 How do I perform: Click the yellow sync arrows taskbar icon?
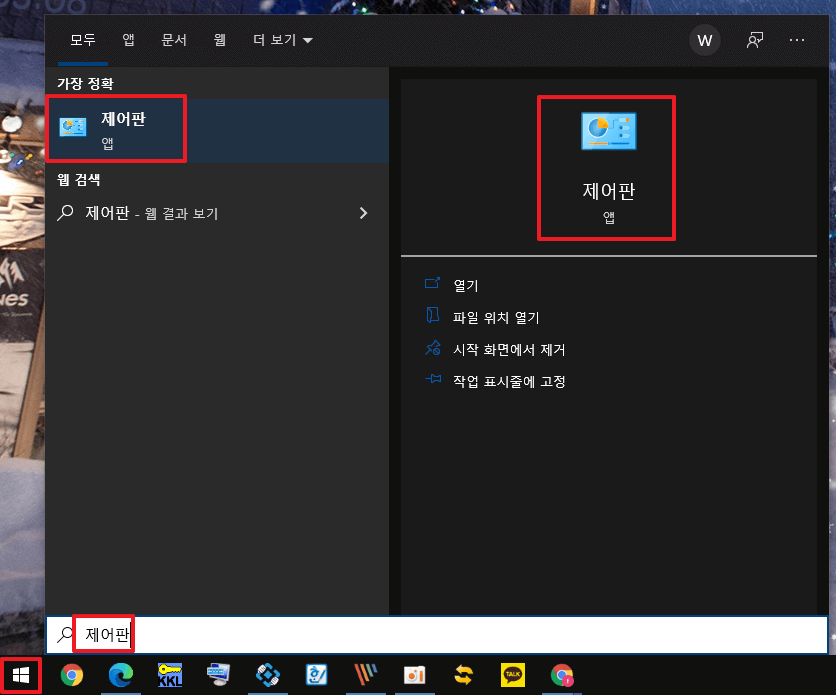tap(463, 676)
